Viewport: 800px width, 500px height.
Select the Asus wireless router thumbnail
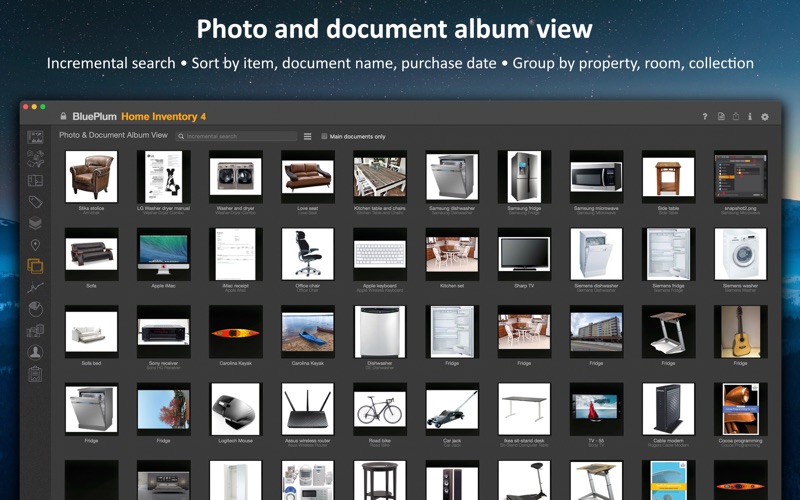[308, 409]
